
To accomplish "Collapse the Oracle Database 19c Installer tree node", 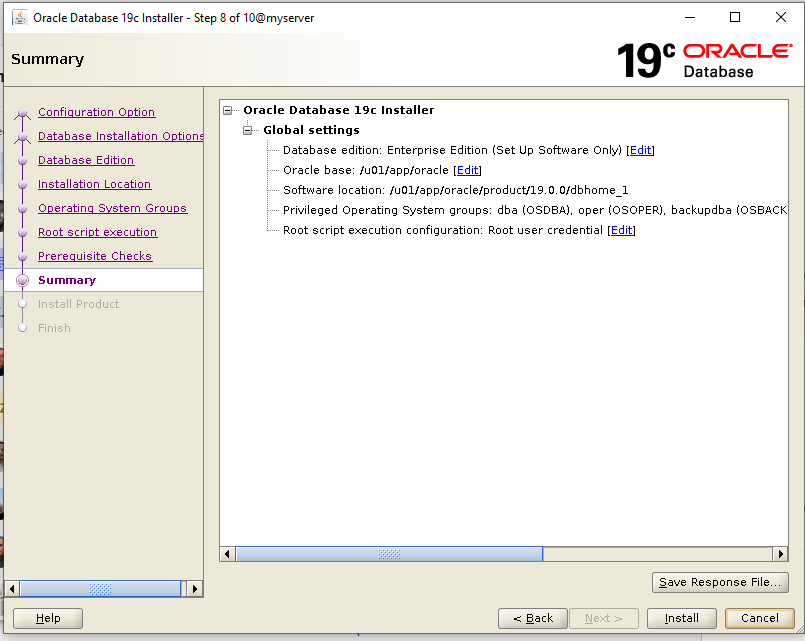I will [x=227, y=110].
